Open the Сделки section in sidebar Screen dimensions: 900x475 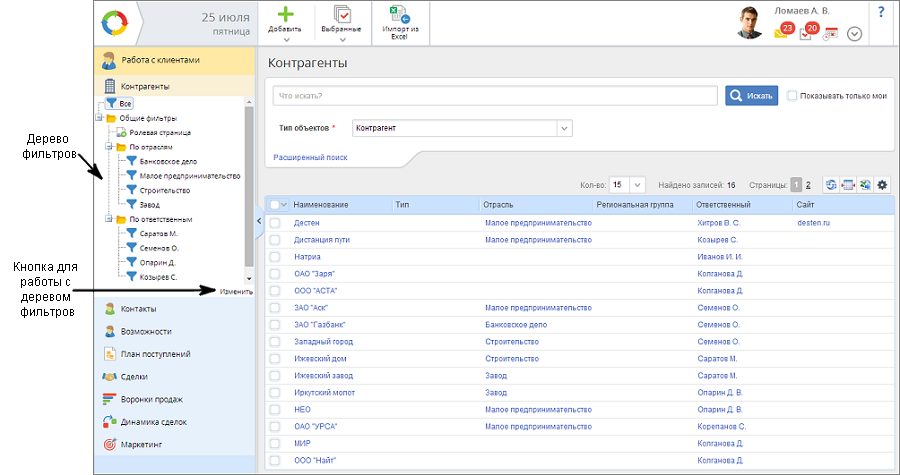point(133,377)
